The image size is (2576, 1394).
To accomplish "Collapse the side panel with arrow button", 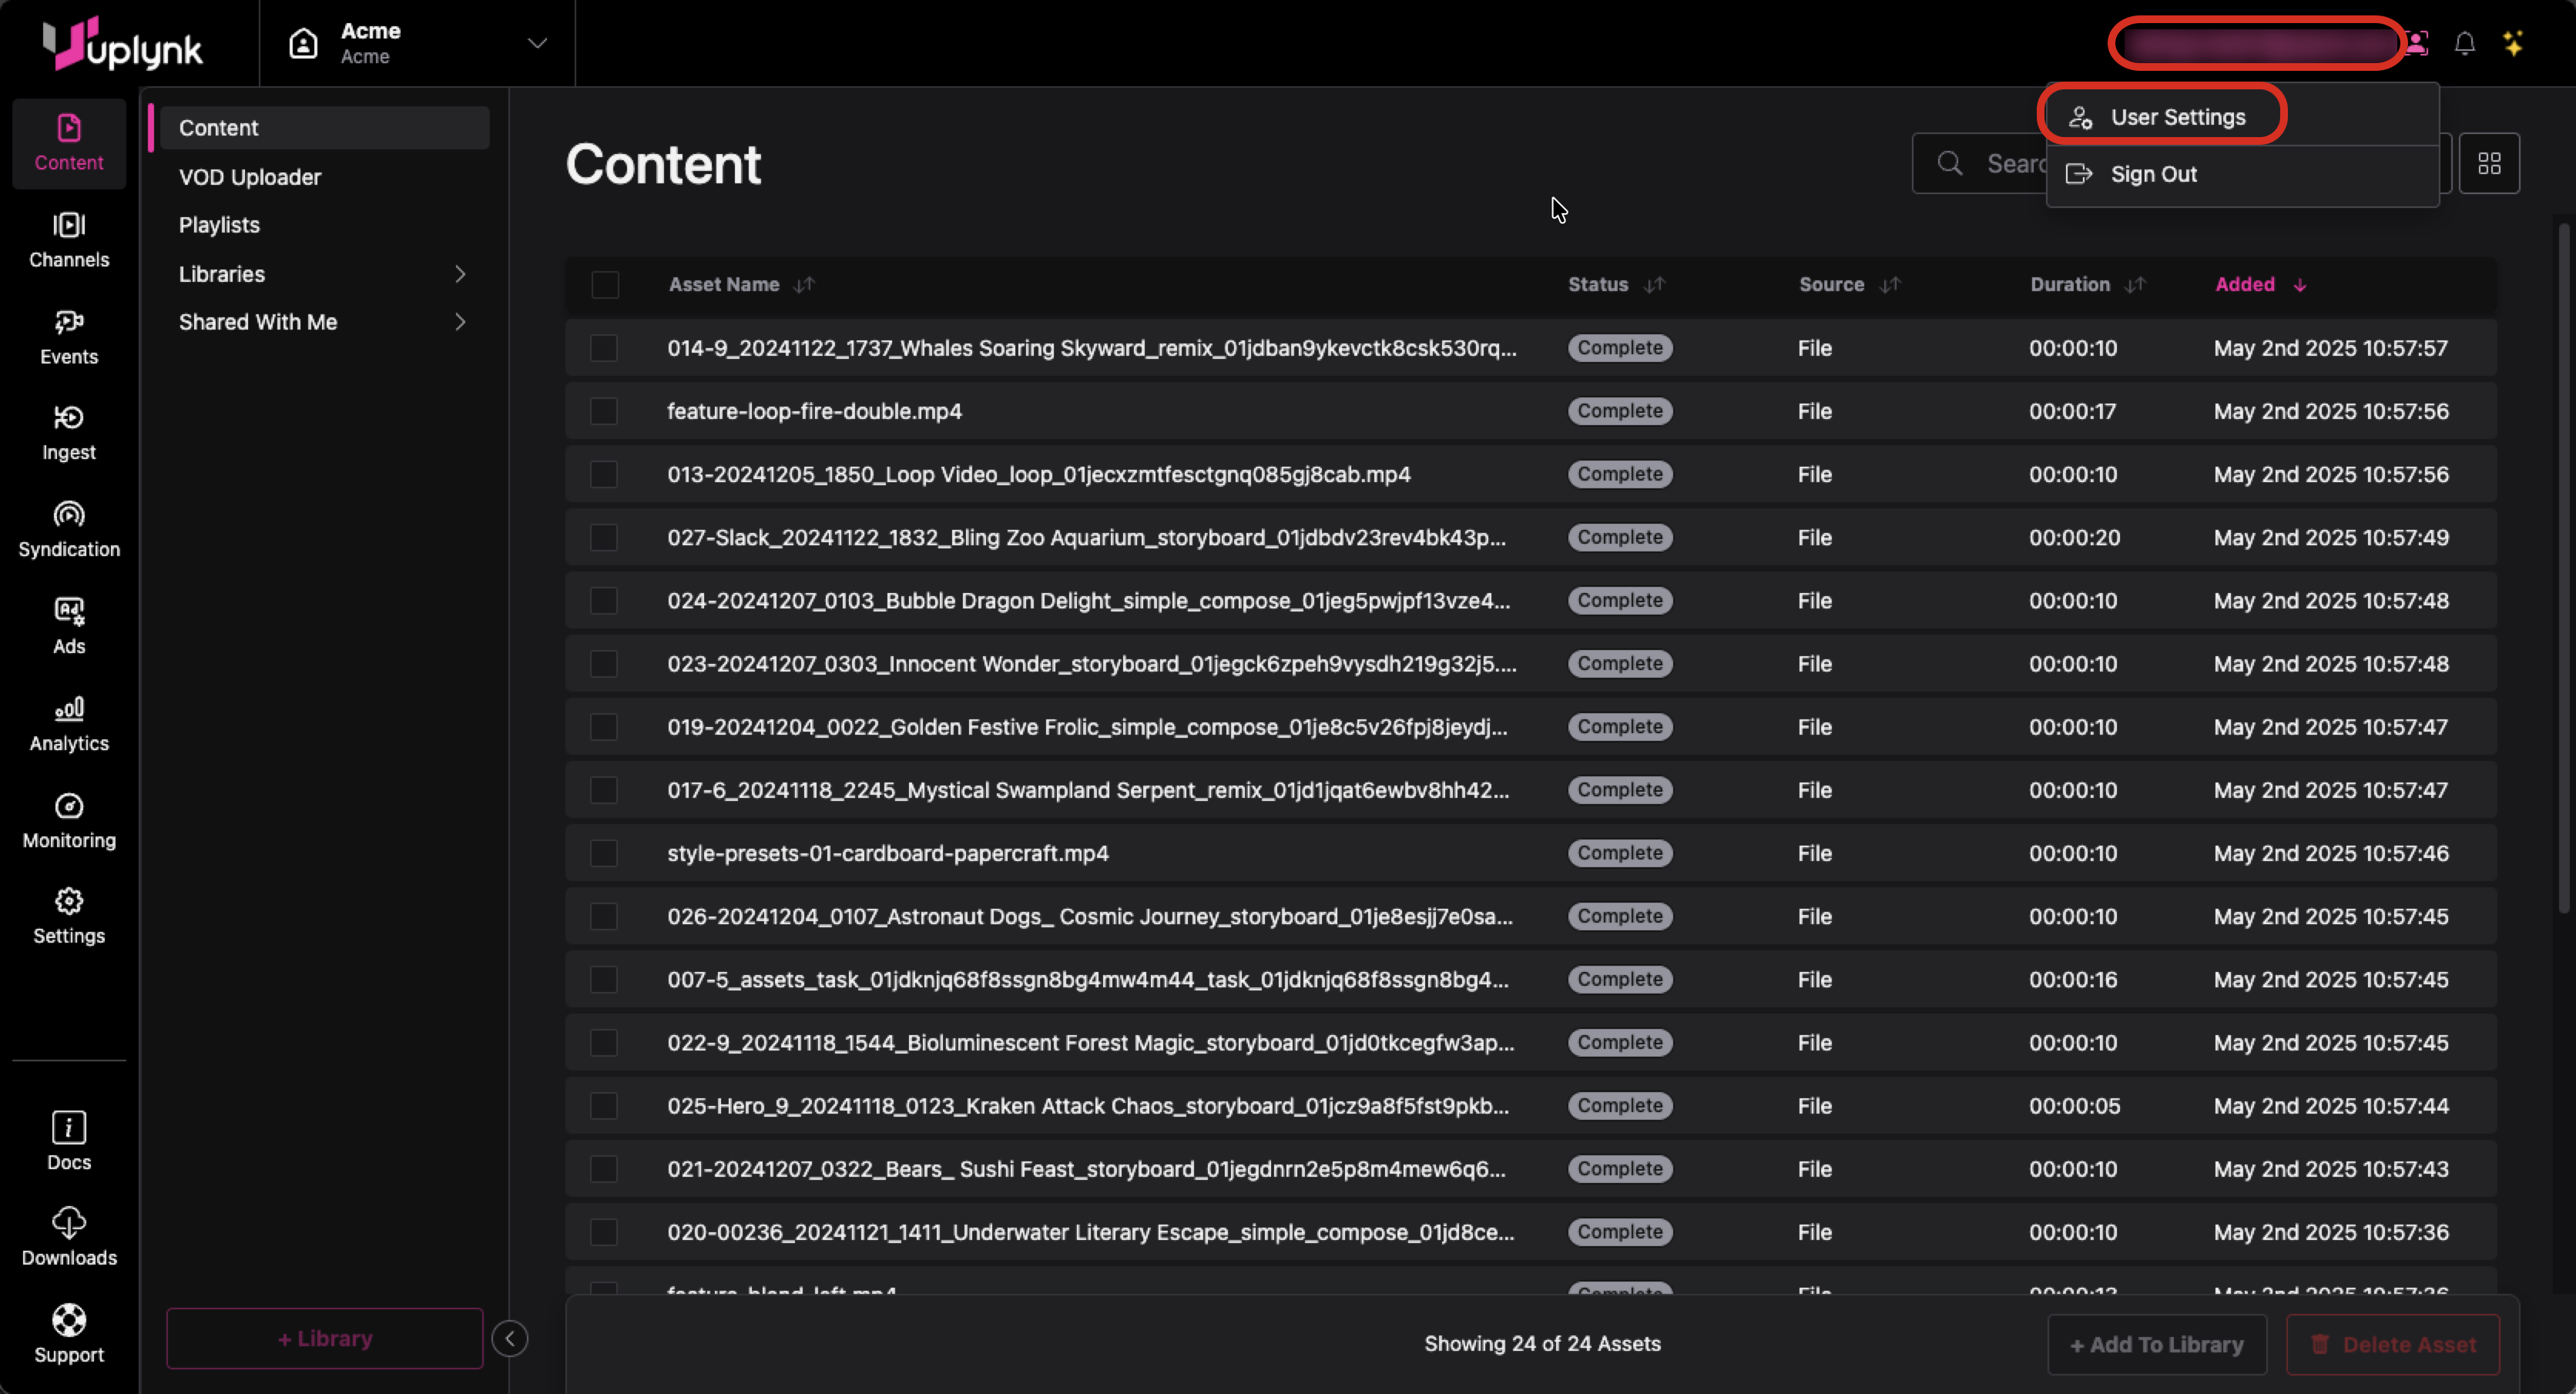I will (510, 1338).
